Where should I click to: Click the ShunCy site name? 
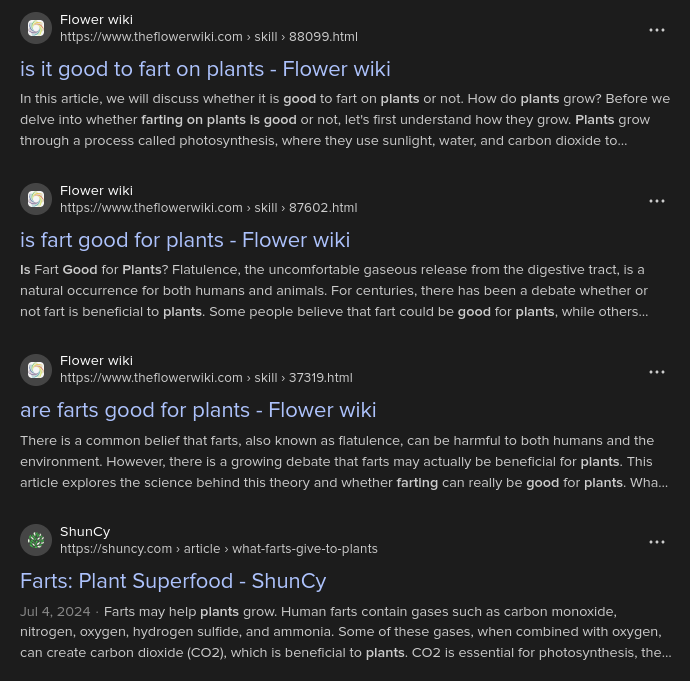(x=85, y=532)
